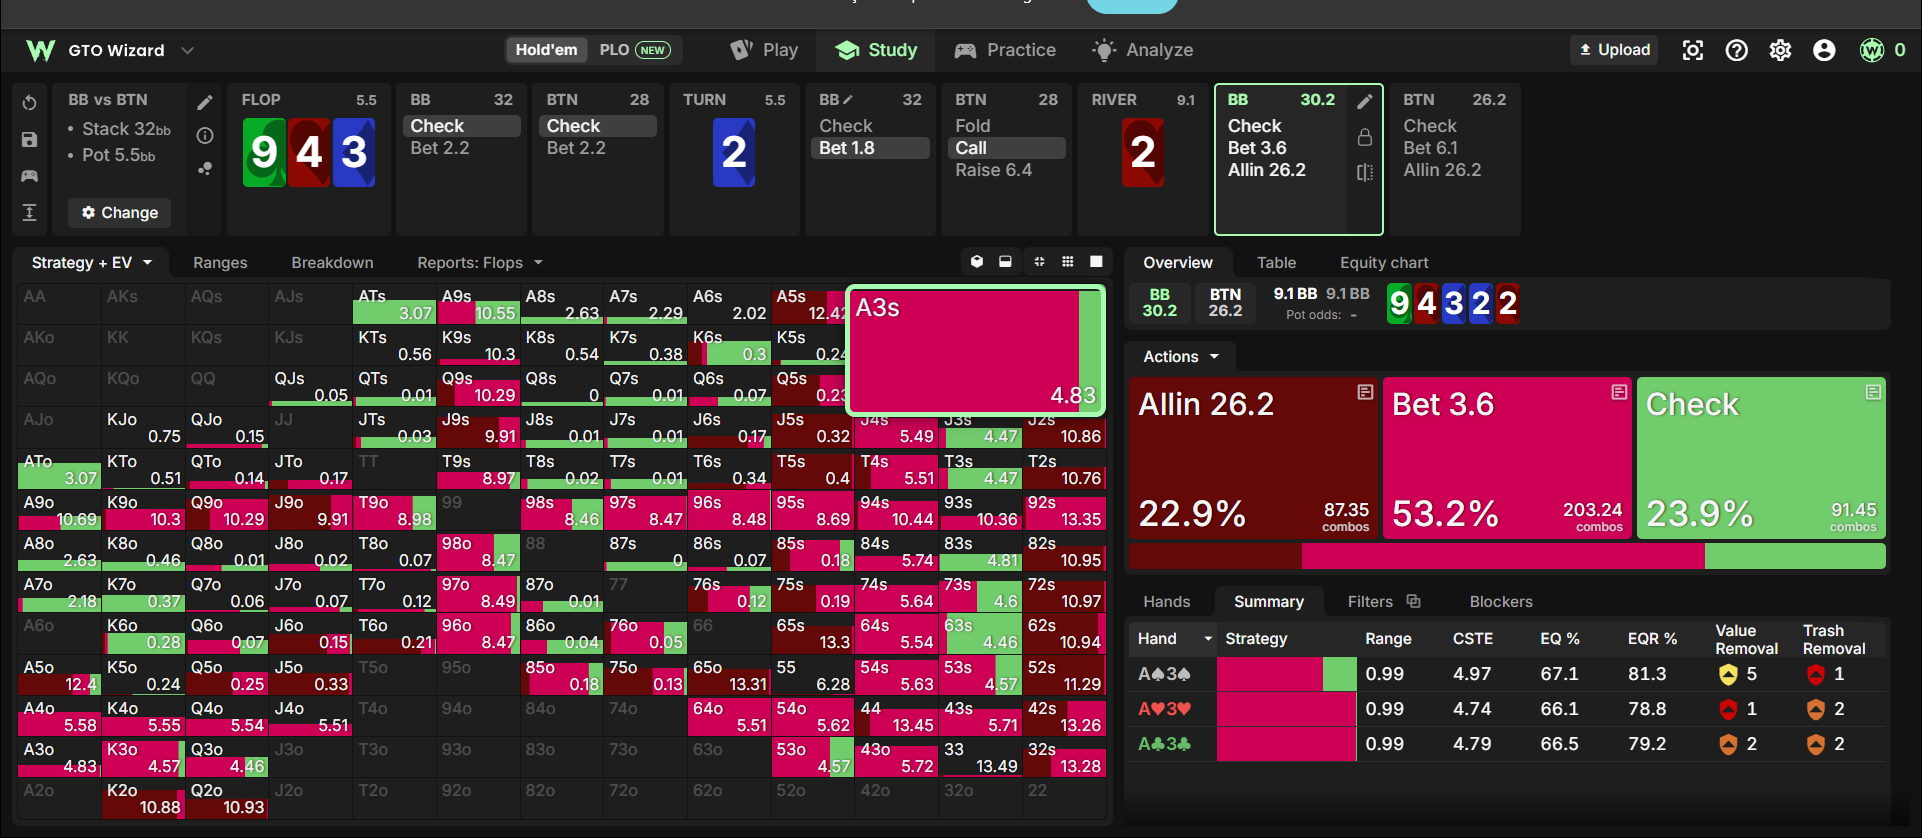Click the Change button
The image size is (1922, 838).
pyautogui.click(x=120, y=213)
